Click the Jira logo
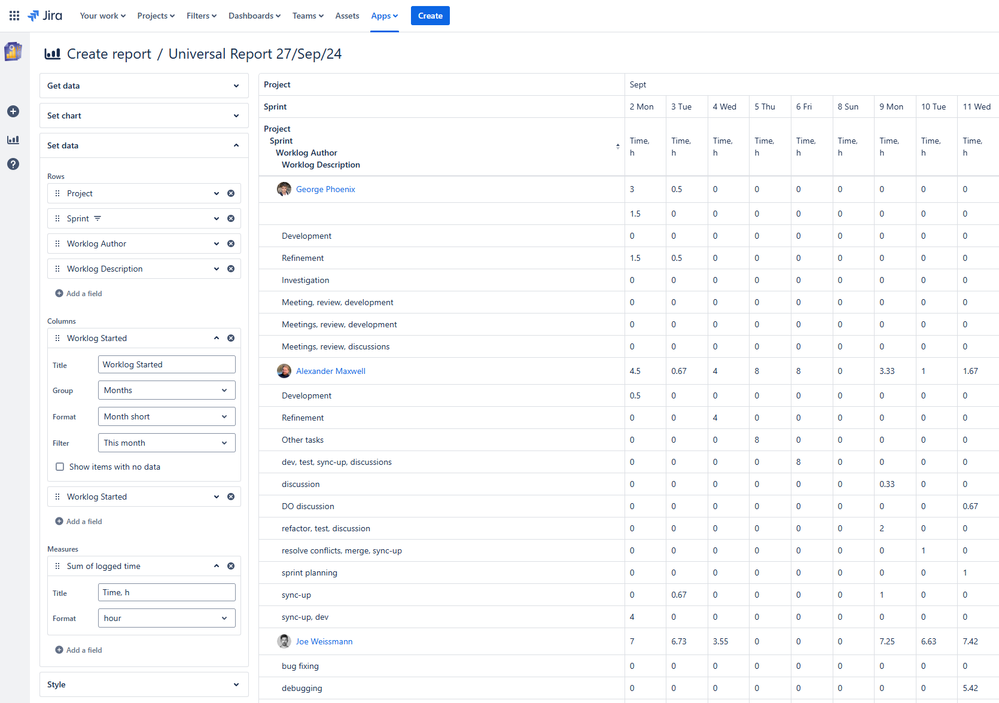This screenshot has width=999, height=703. point(45,15)
